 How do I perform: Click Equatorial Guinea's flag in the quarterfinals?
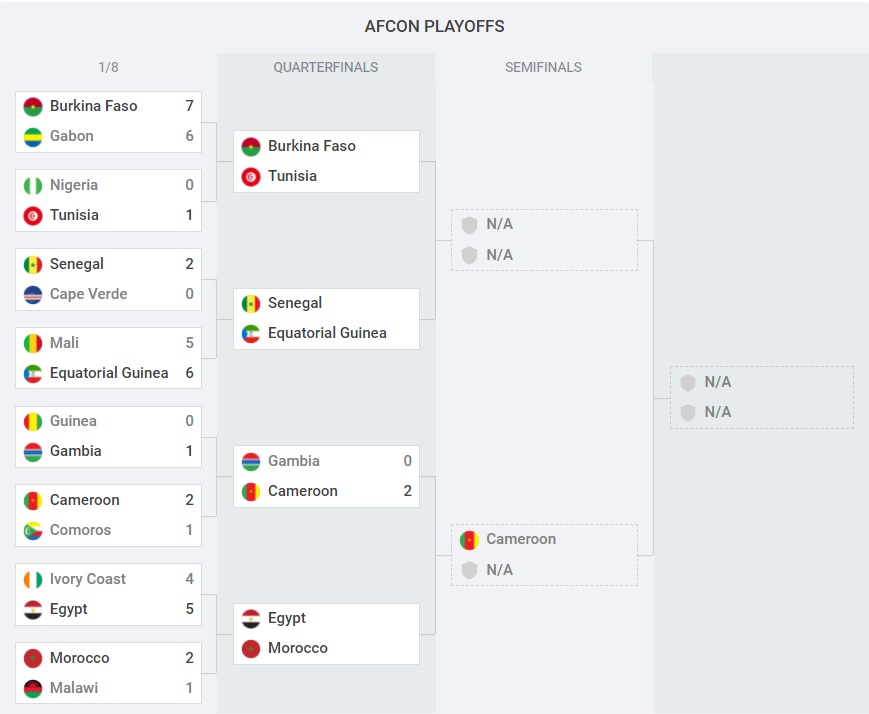(251, 334)
